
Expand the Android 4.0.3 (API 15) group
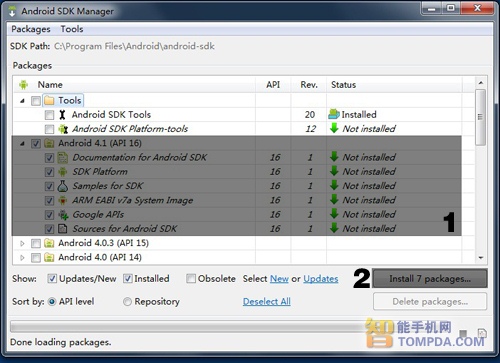point(22,244)
